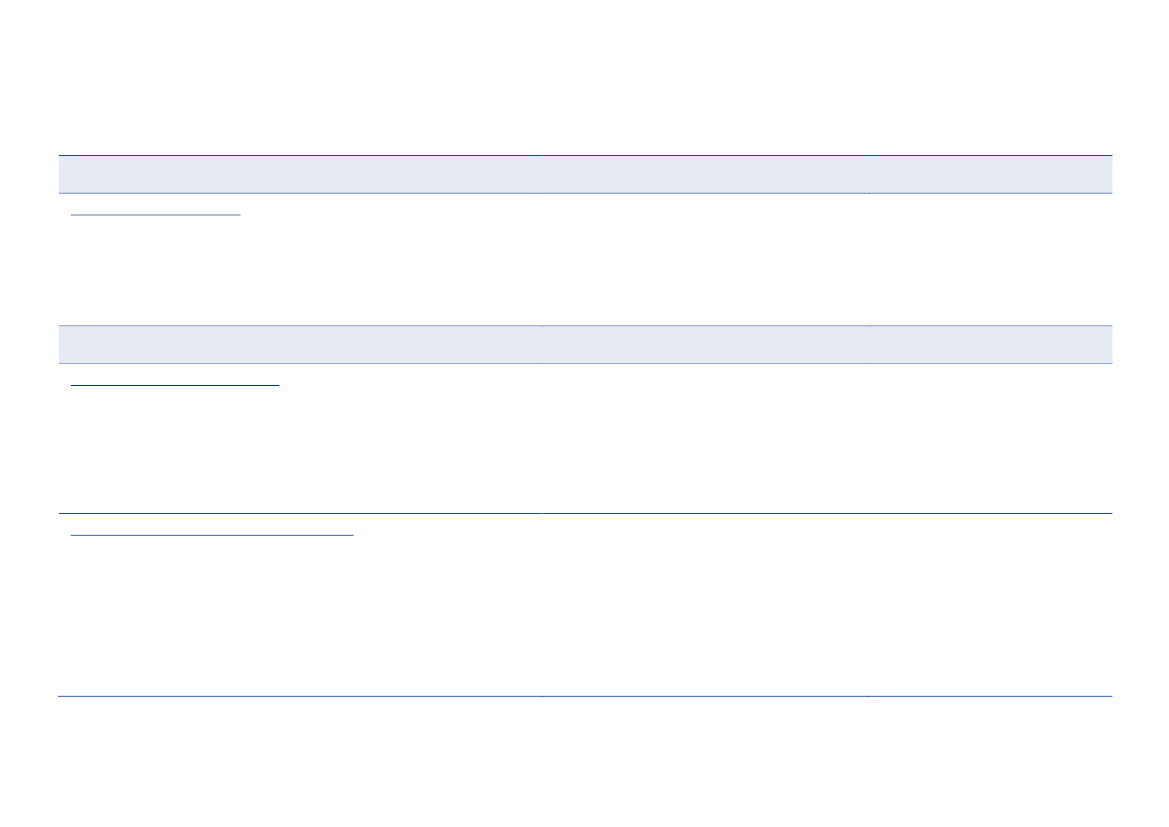Select the second shaded header row's middle cell
The image size is (1169, 827).
[x=706, y=345]
